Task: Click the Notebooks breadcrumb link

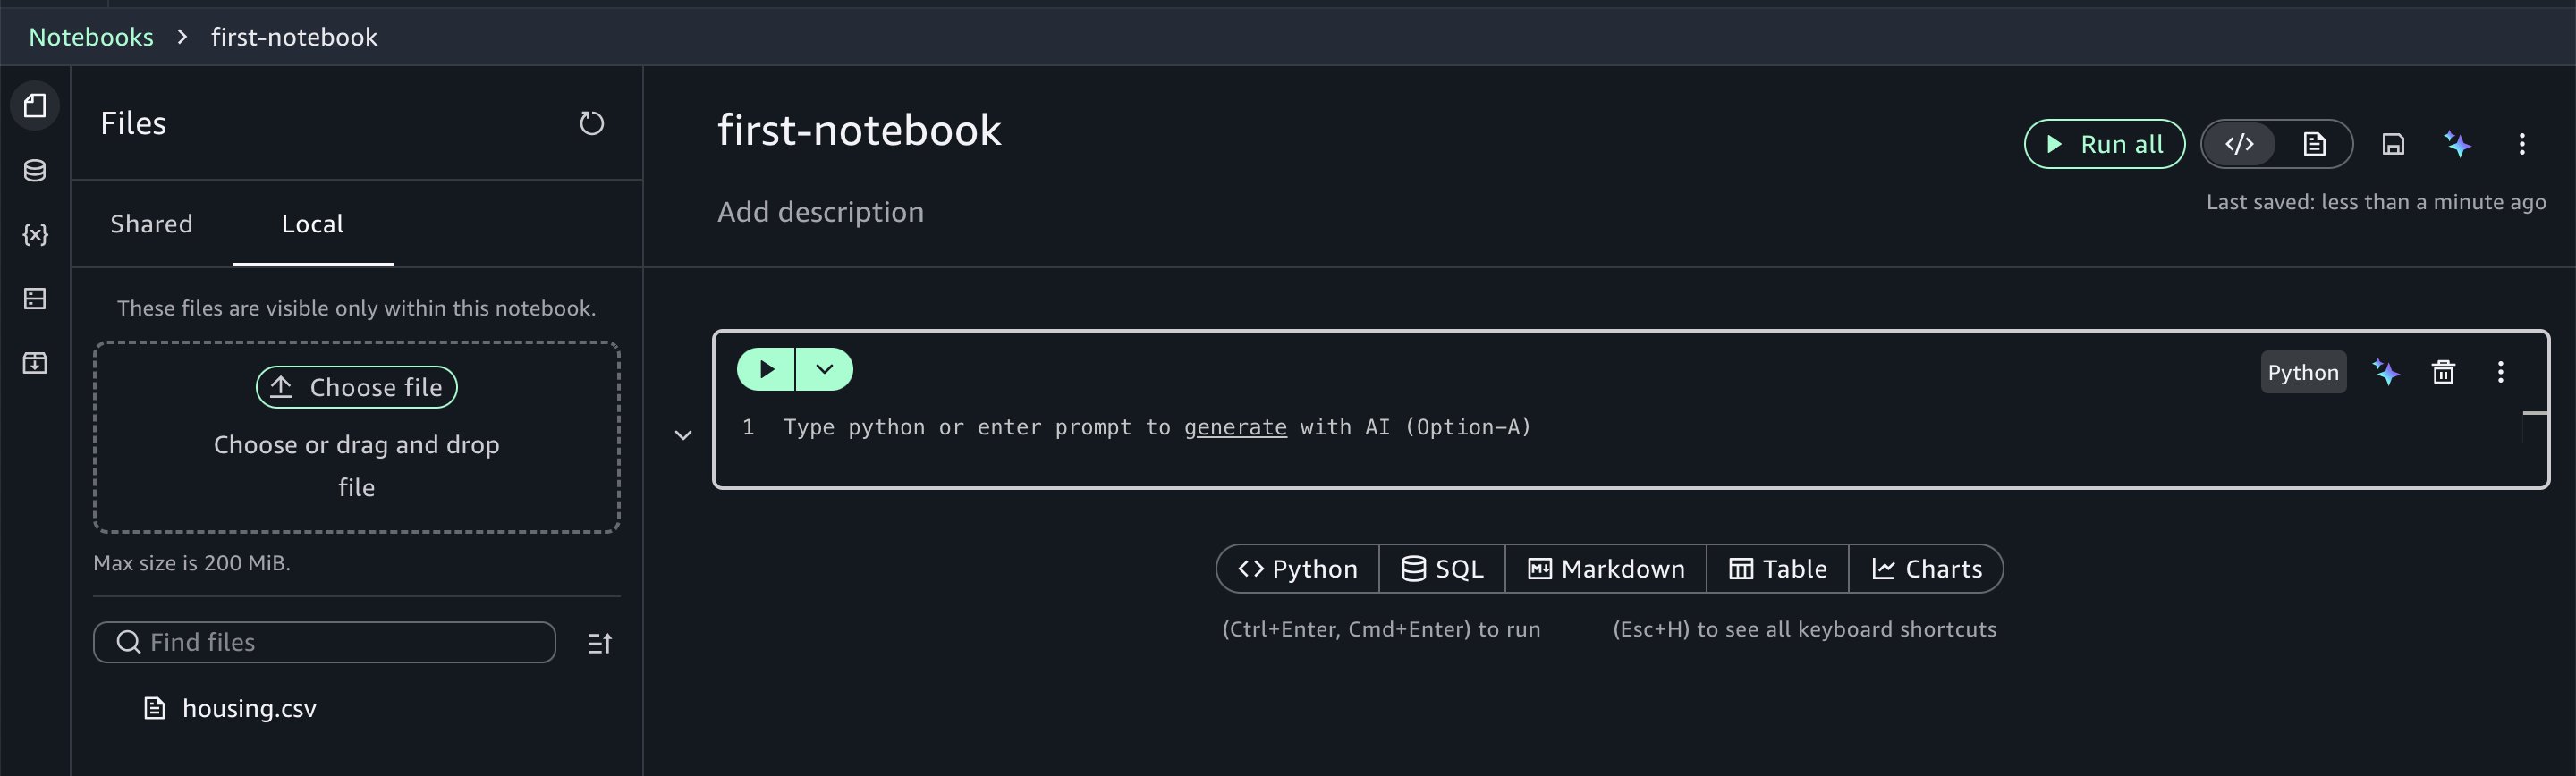Action: pos(91,37)
